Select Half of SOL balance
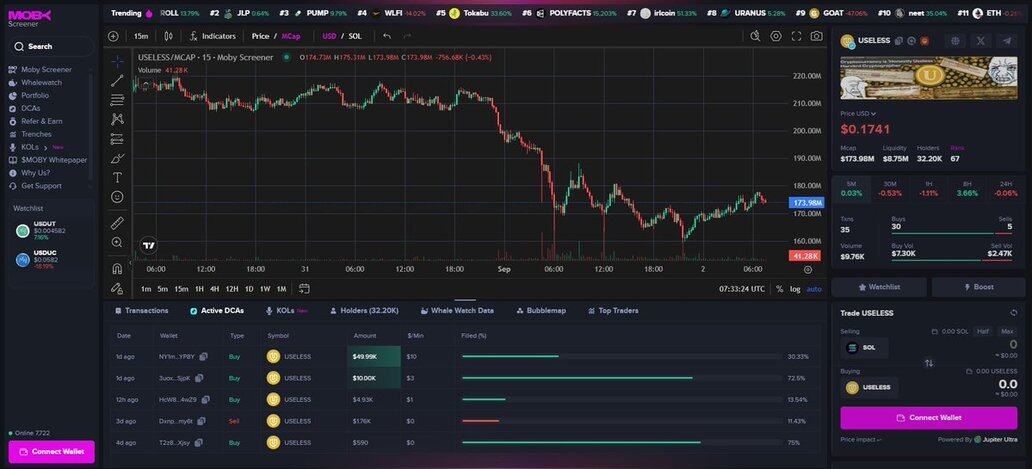This screenshot has width=1032, height=469. (x=983, y=332)
